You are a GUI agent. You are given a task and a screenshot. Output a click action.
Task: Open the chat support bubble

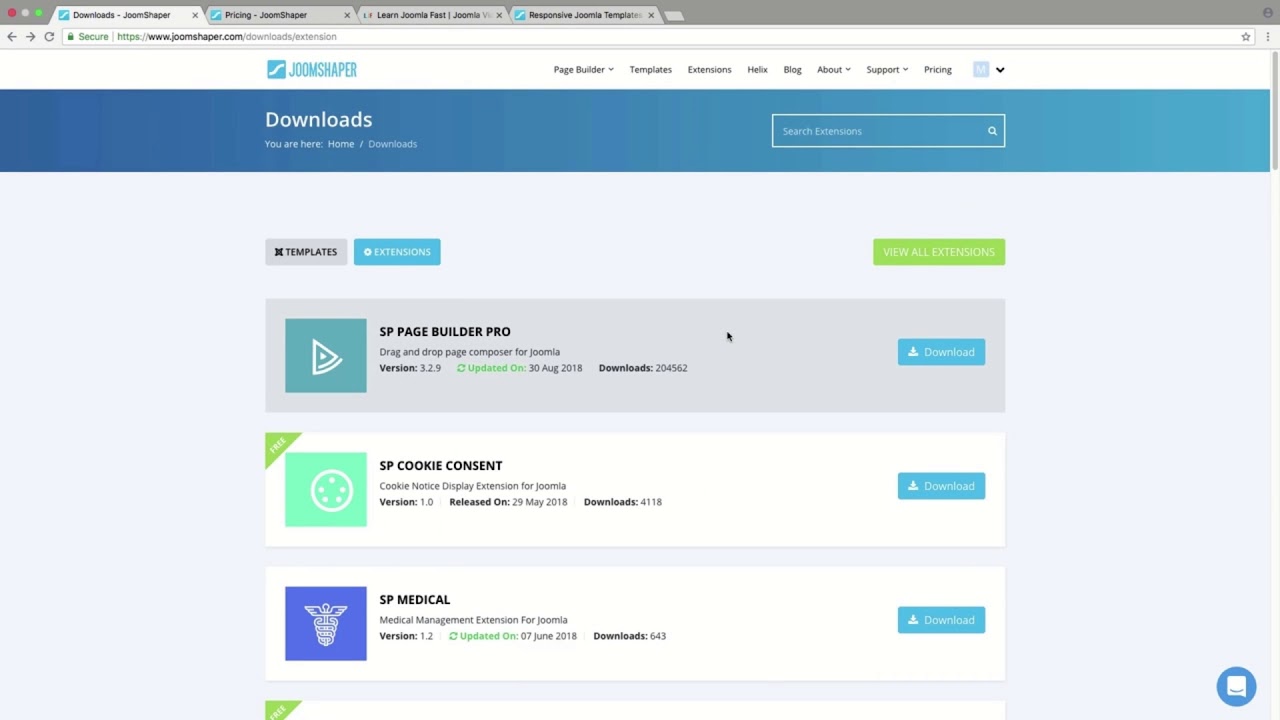pyautogui.click(x=1236, y=687)
